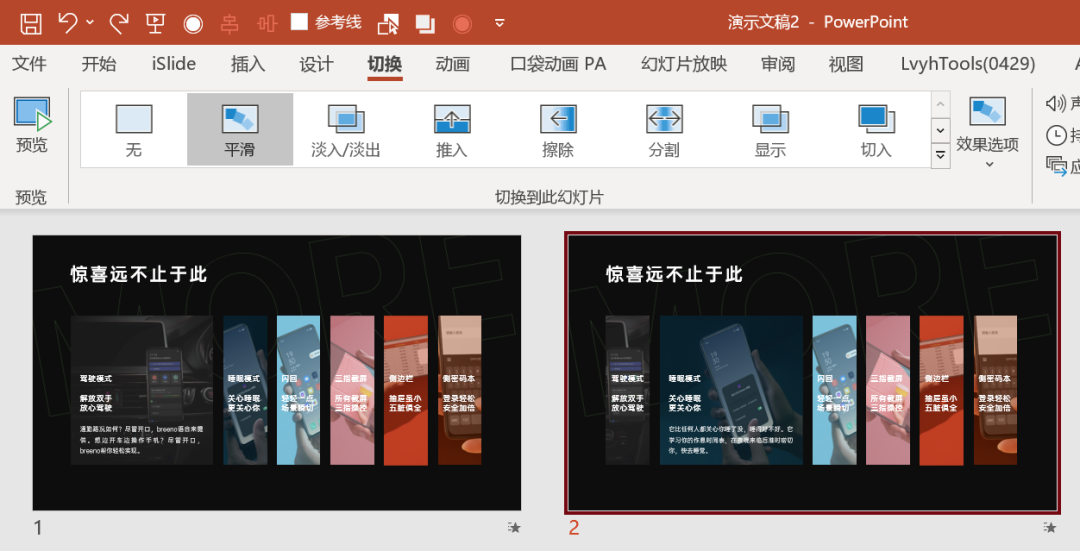Click the Save icon in quick access toolbar
1080x551 pixels.
coord(31,23)
